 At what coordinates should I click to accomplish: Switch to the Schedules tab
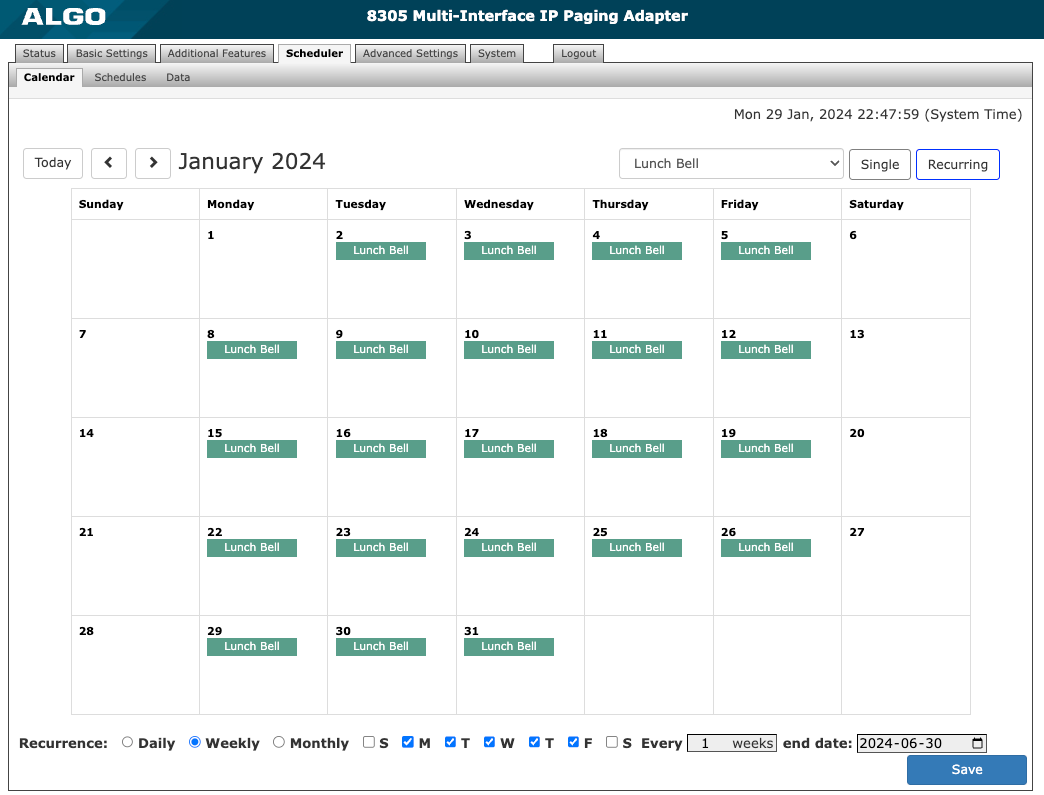[119, 77]
